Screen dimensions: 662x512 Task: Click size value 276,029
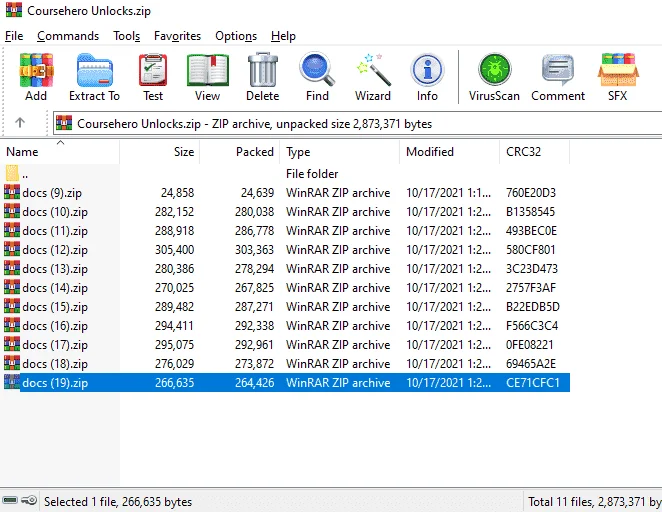pyautogui.click(x=174, y=364)
